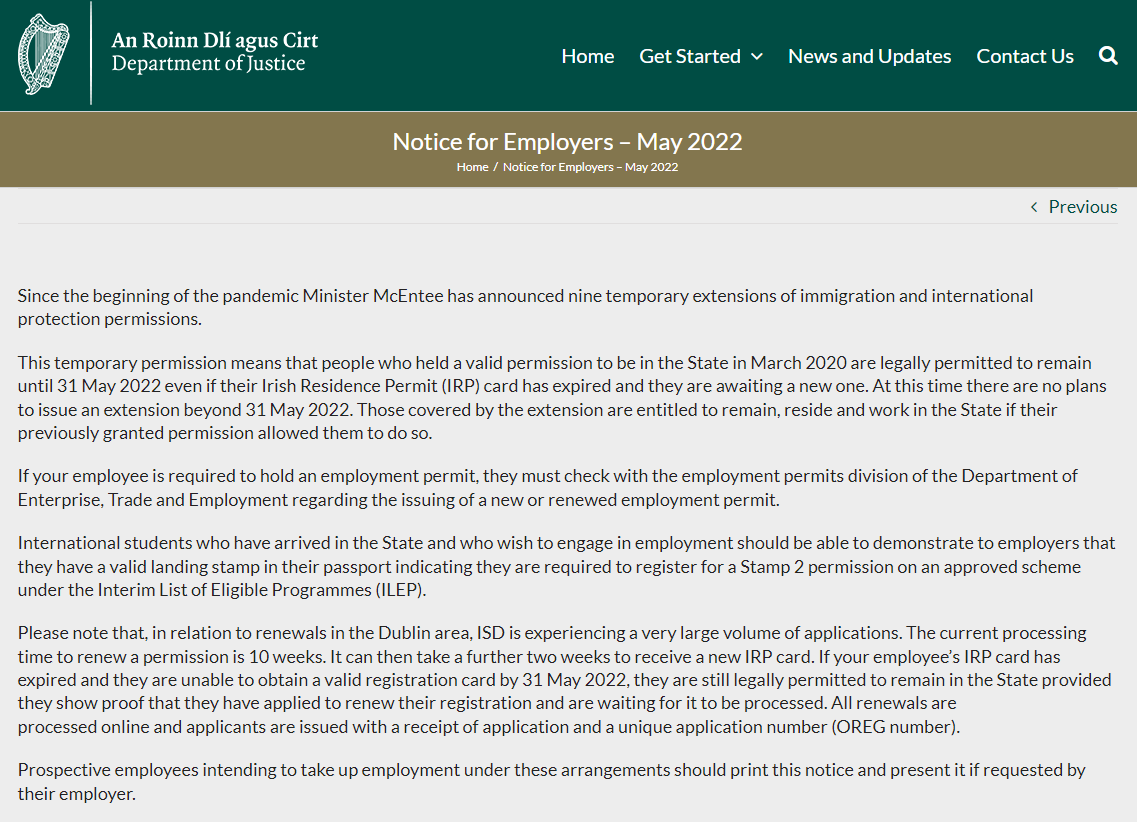Go to Home in the navigation bar
This screenshot has height=822, width=1137.
587,56
